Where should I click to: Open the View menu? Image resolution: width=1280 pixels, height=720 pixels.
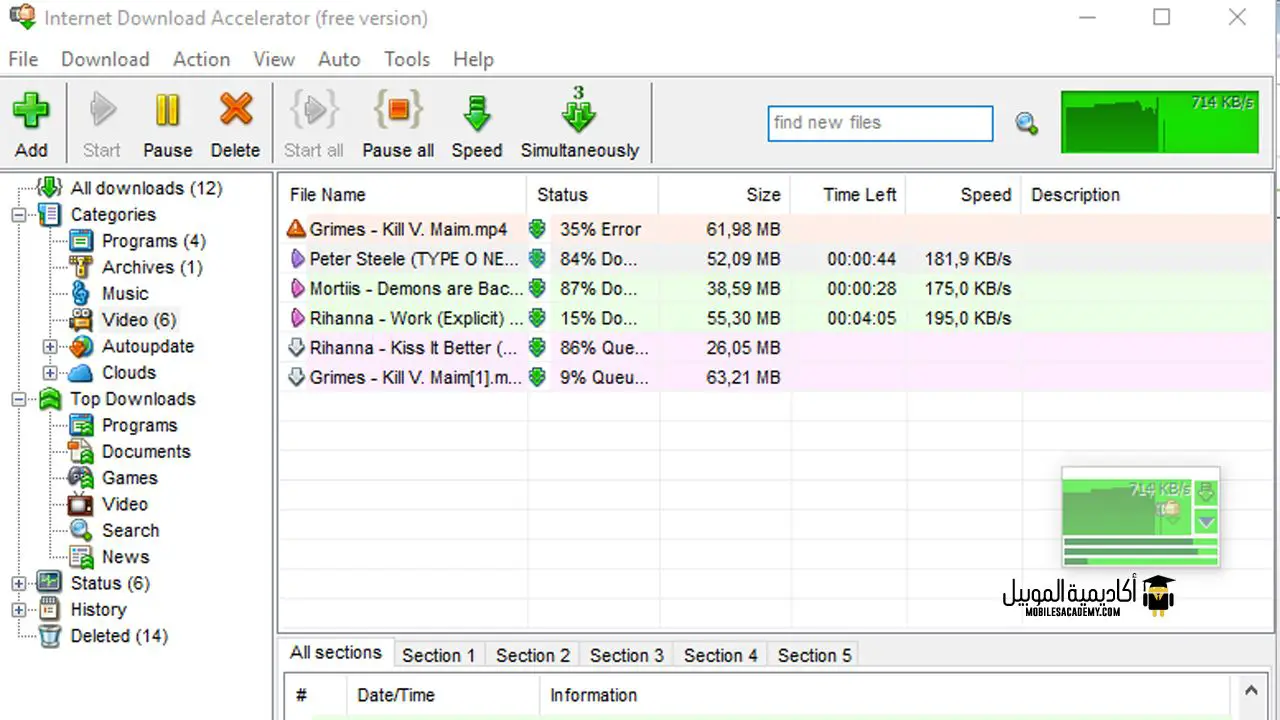(x=274, y=59)
